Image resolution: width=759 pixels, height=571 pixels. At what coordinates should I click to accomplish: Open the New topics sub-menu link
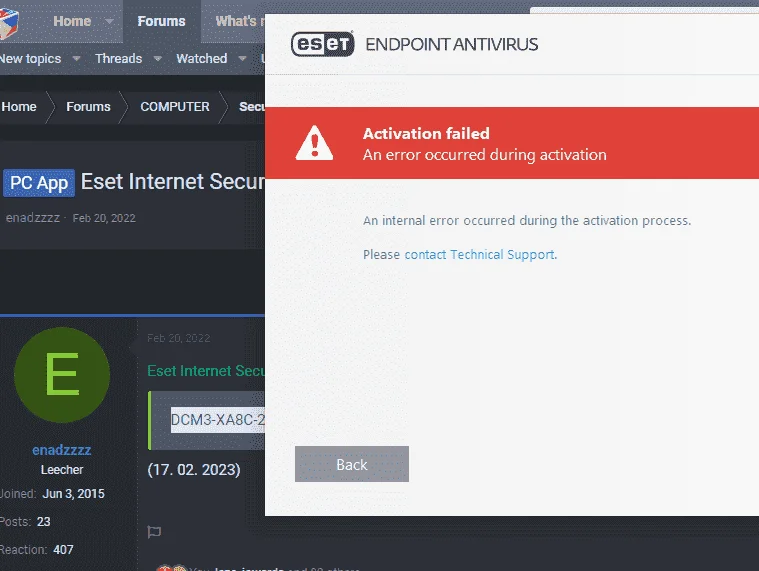pyautogui.click(x=30, y=59)
